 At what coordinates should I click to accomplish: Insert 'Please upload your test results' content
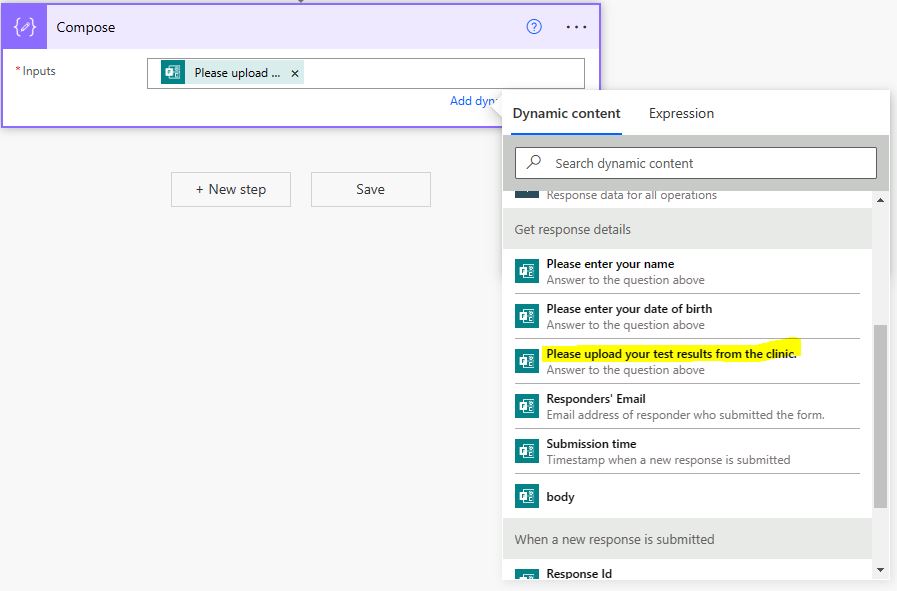(x=671, y=354)
